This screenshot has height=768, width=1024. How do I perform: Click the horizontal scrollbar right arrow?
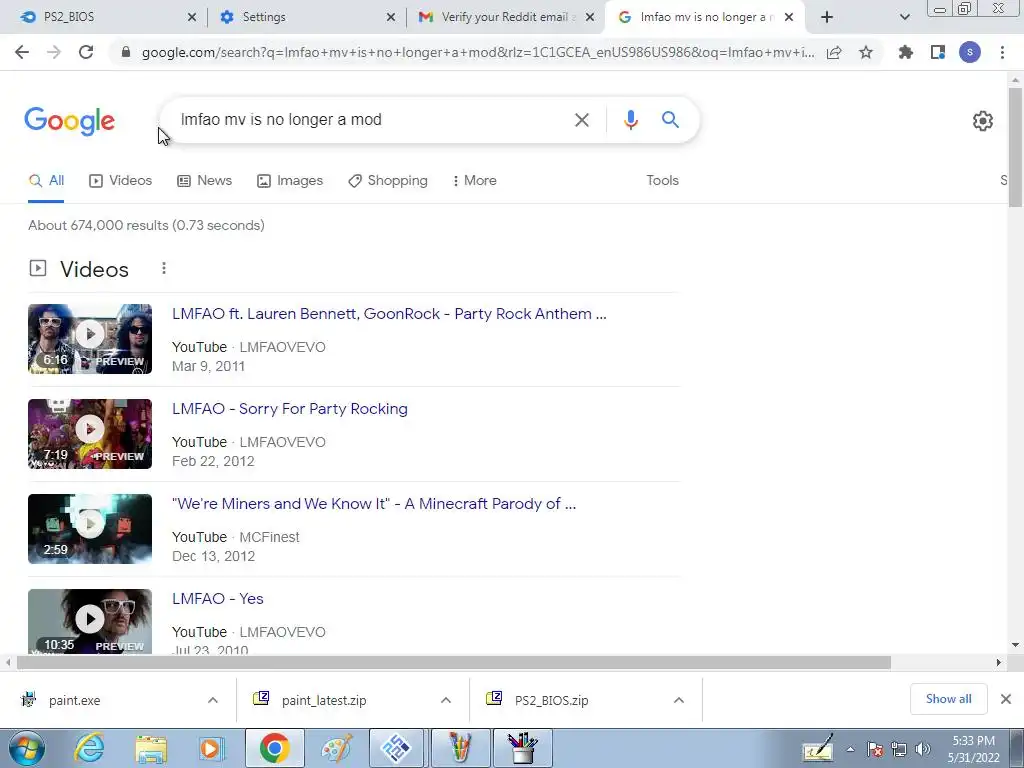[998, 663]
